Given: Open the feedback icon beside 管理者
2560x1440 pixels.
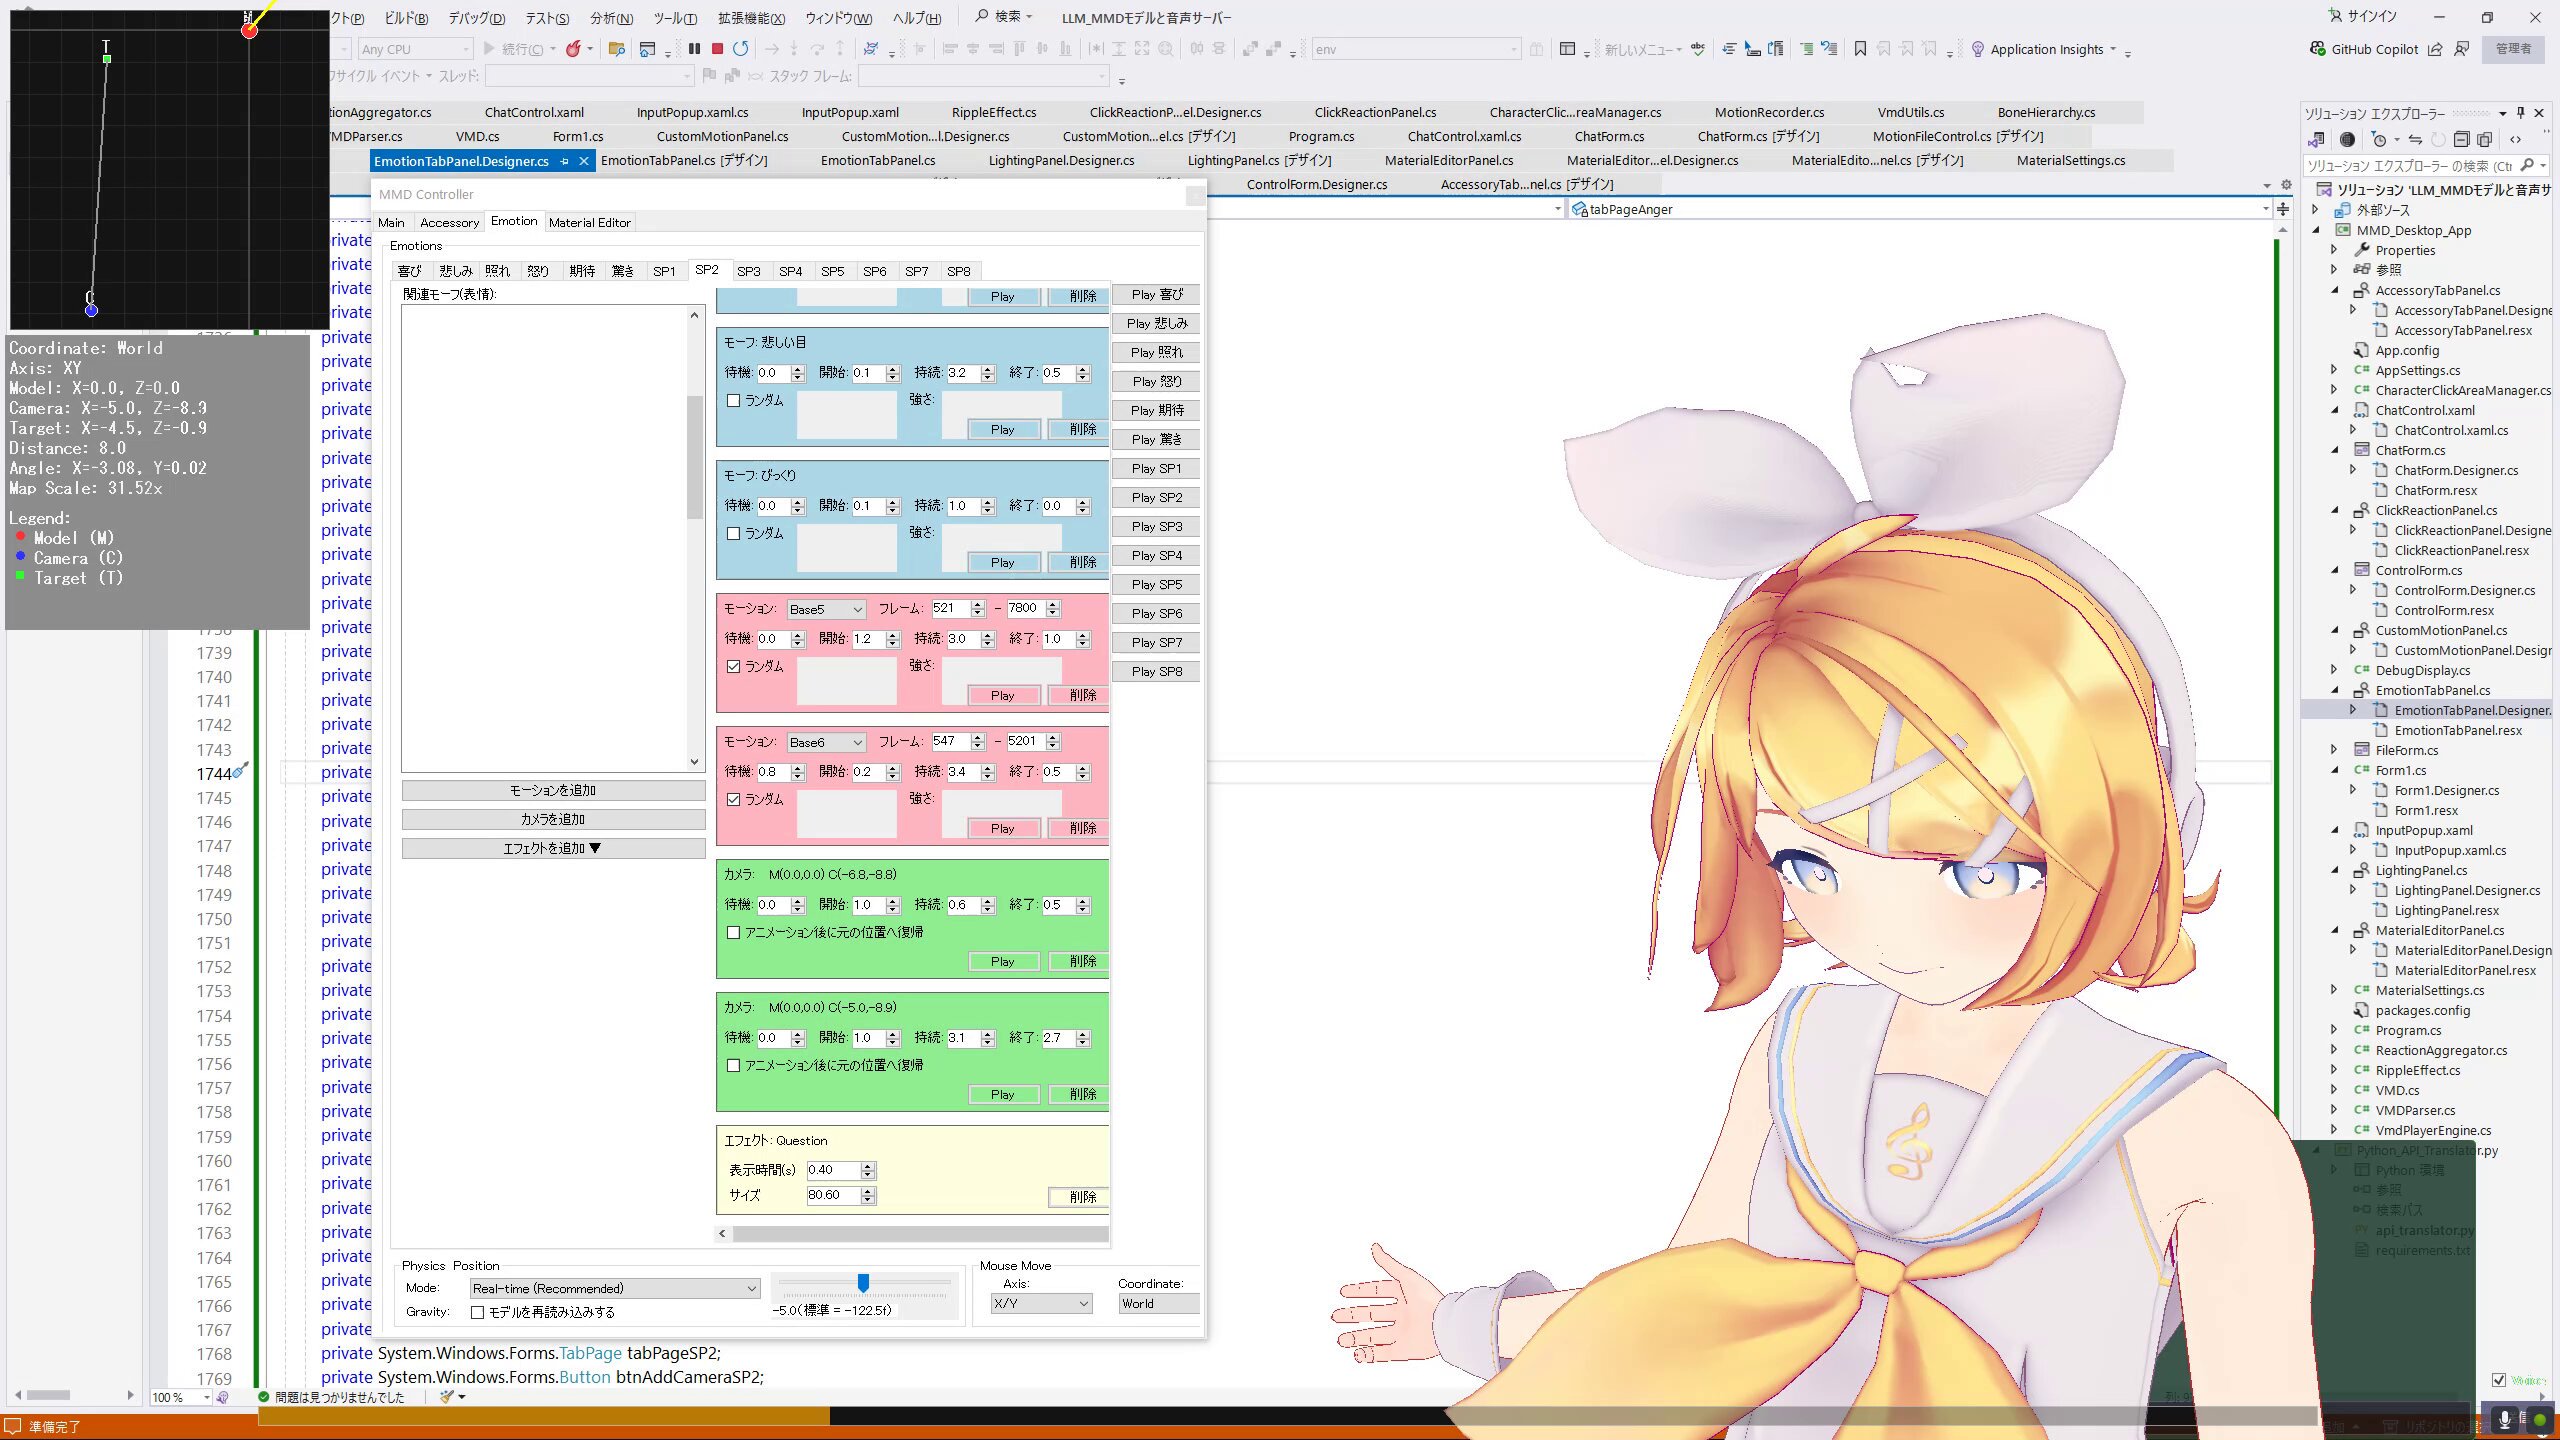Looking at the screenshot, I should (x=2462, y=49).
